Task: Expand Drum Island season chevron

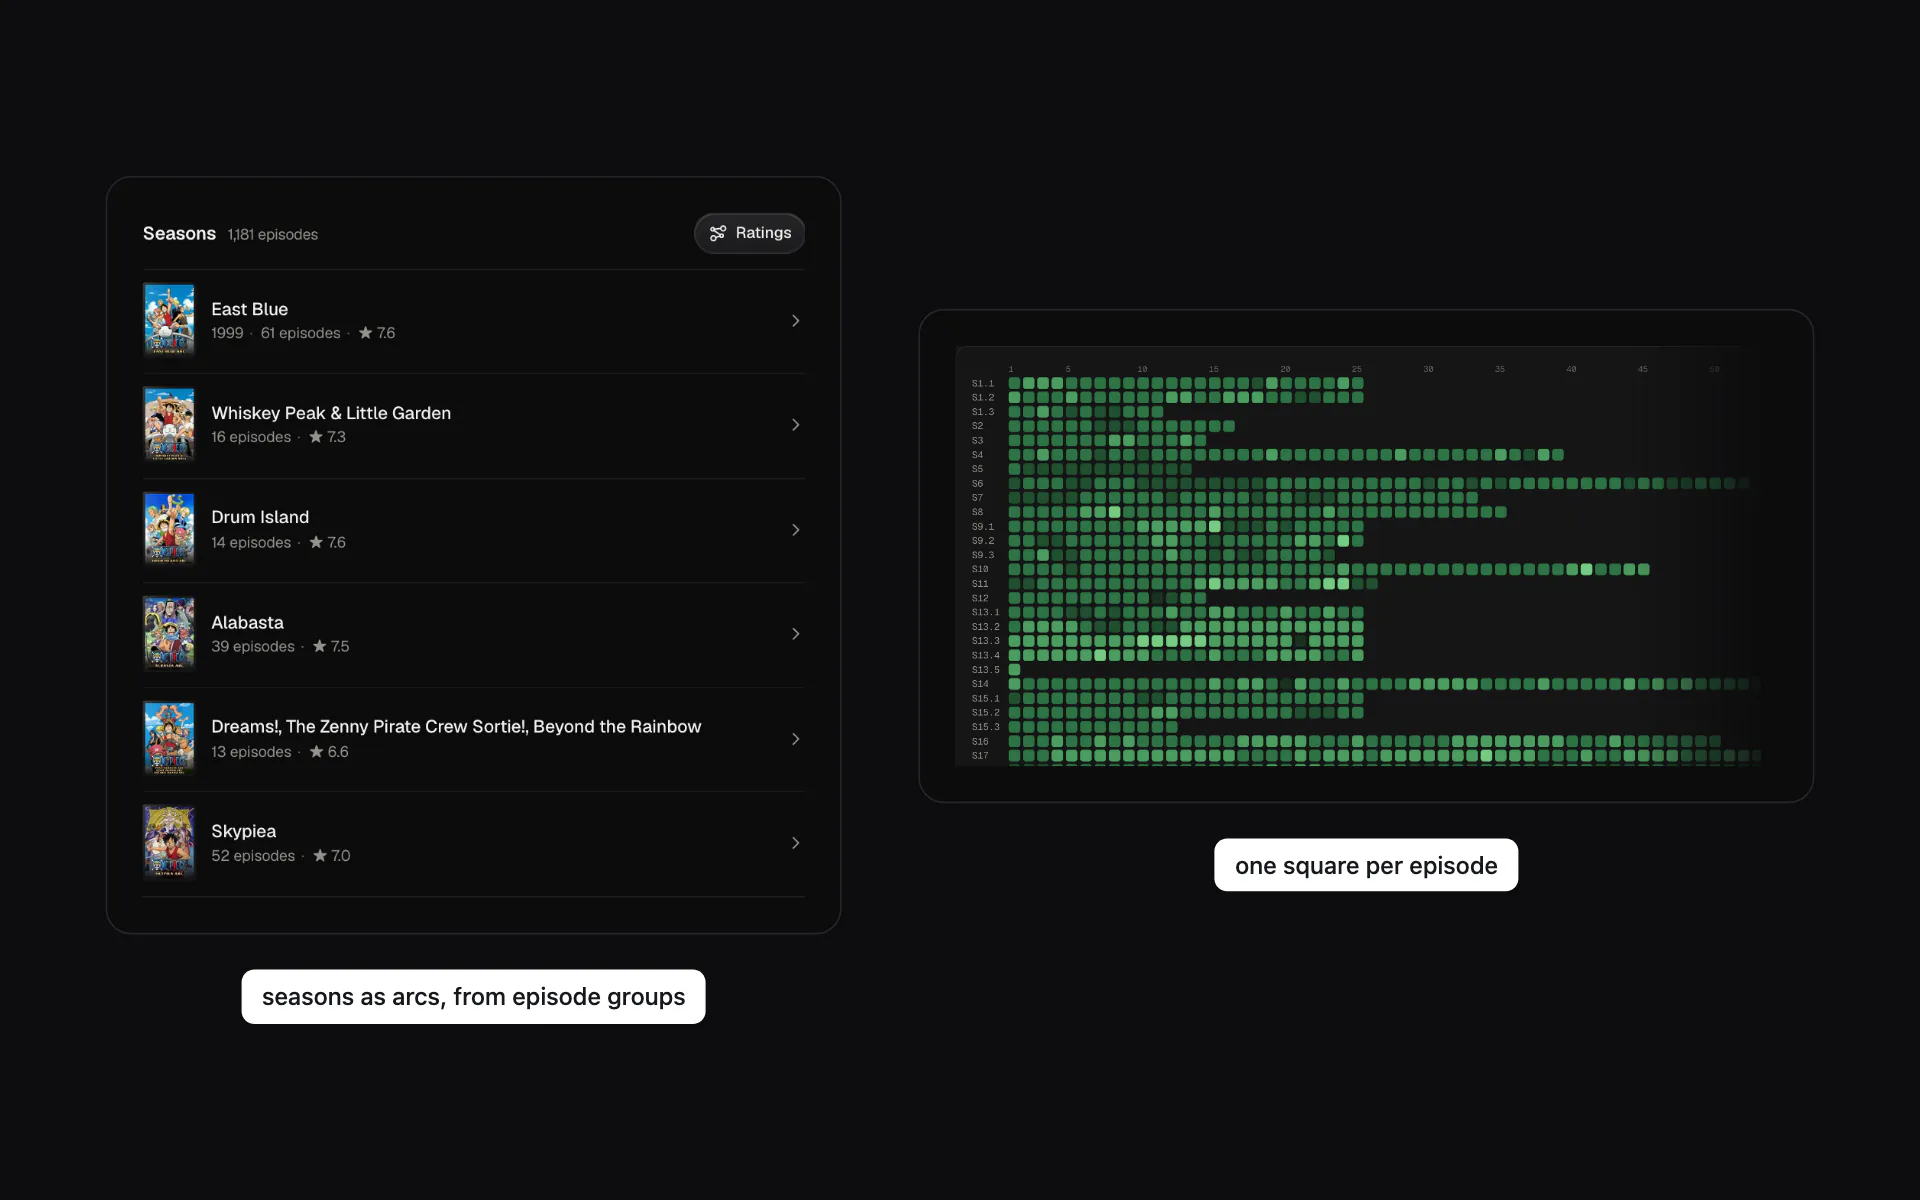Action: click(796, 530)
